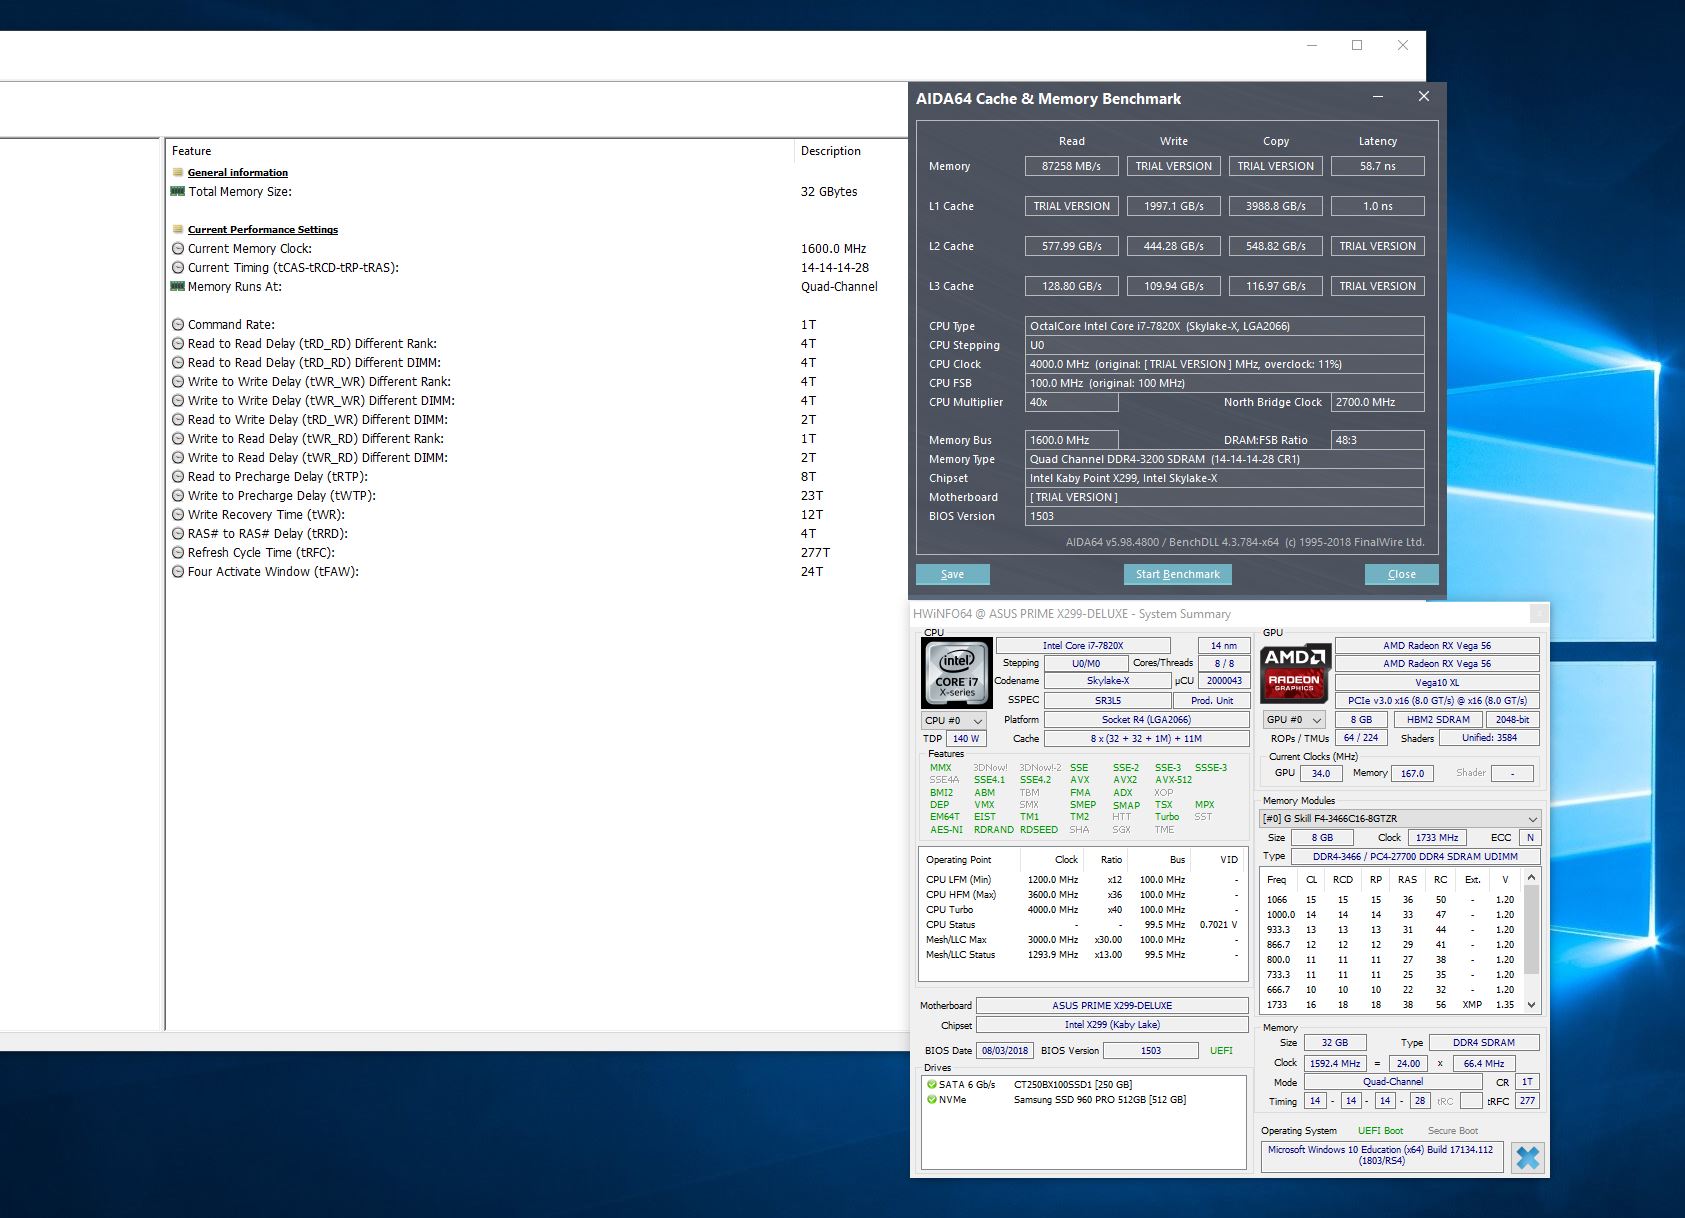
Task: Click the BIOS Date 08/03/2018 field
Action: pyautogui.click(x=1005, y=1051)
